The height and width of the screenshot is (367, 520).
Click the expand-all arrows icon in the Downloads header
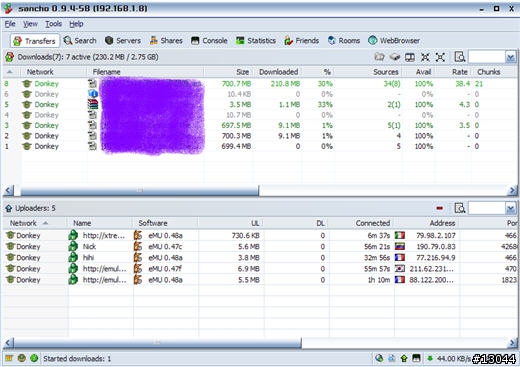coord(440,57)
